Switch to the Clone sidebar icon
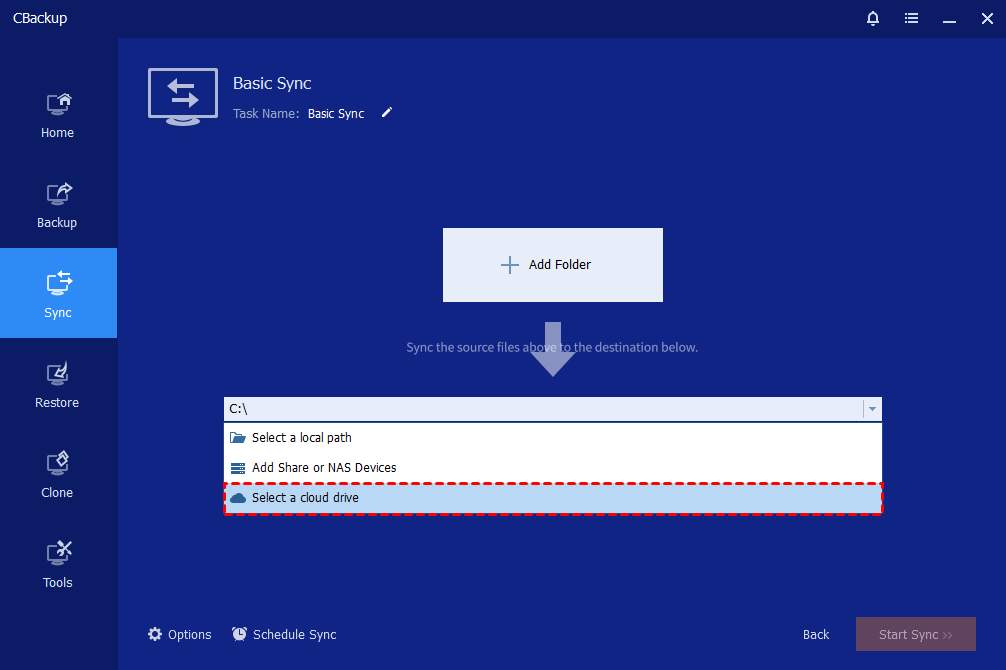Viewport: 1006px width, 670px height. click(58, 474)
